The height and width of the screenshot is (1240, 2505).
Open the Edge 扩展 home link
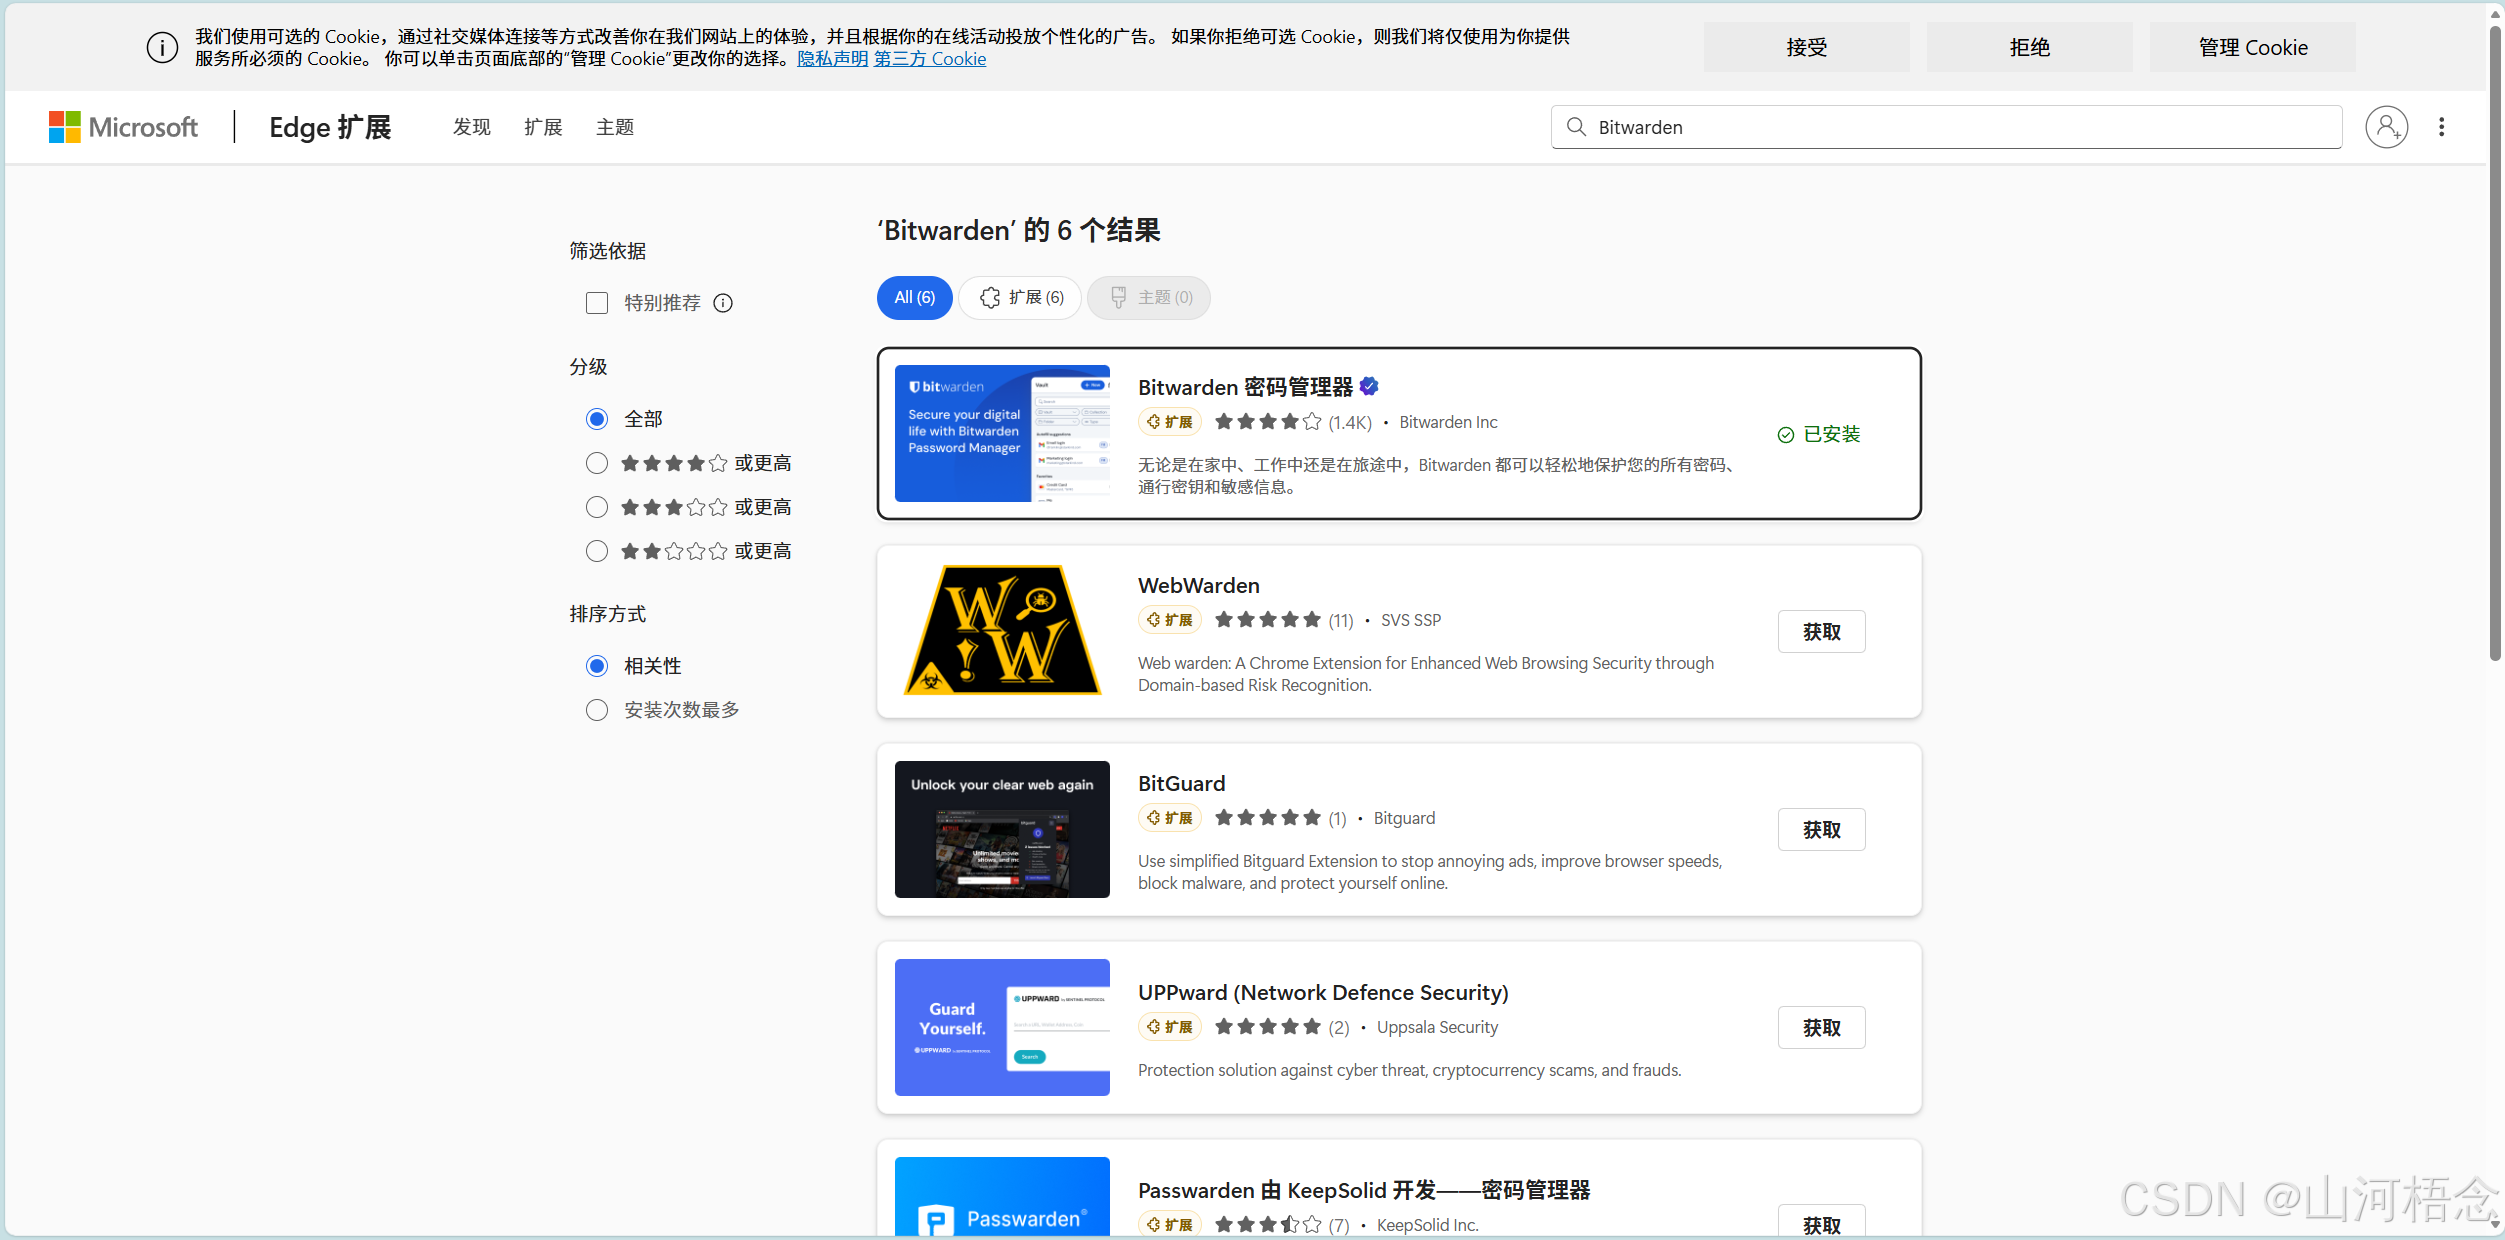(x=330, y=127)
